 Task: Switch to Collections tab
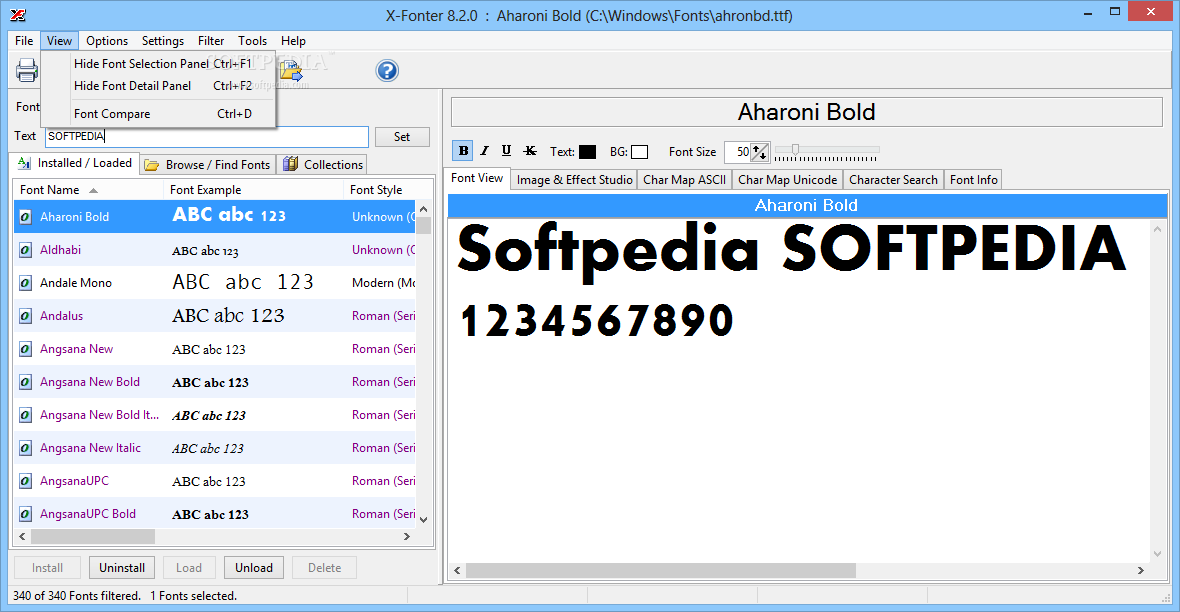[x=323, y=164]
